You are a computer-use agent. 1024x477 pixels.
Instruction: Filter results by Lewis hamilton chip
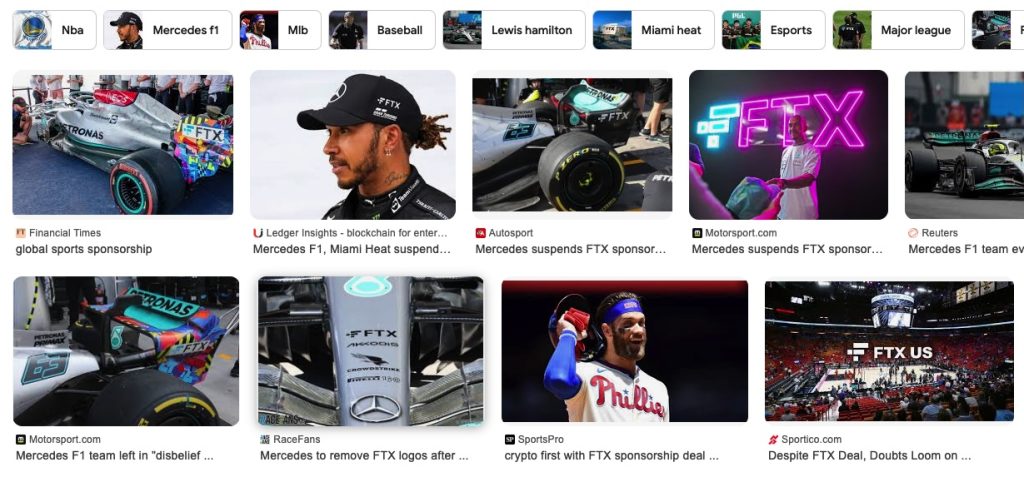513,30
